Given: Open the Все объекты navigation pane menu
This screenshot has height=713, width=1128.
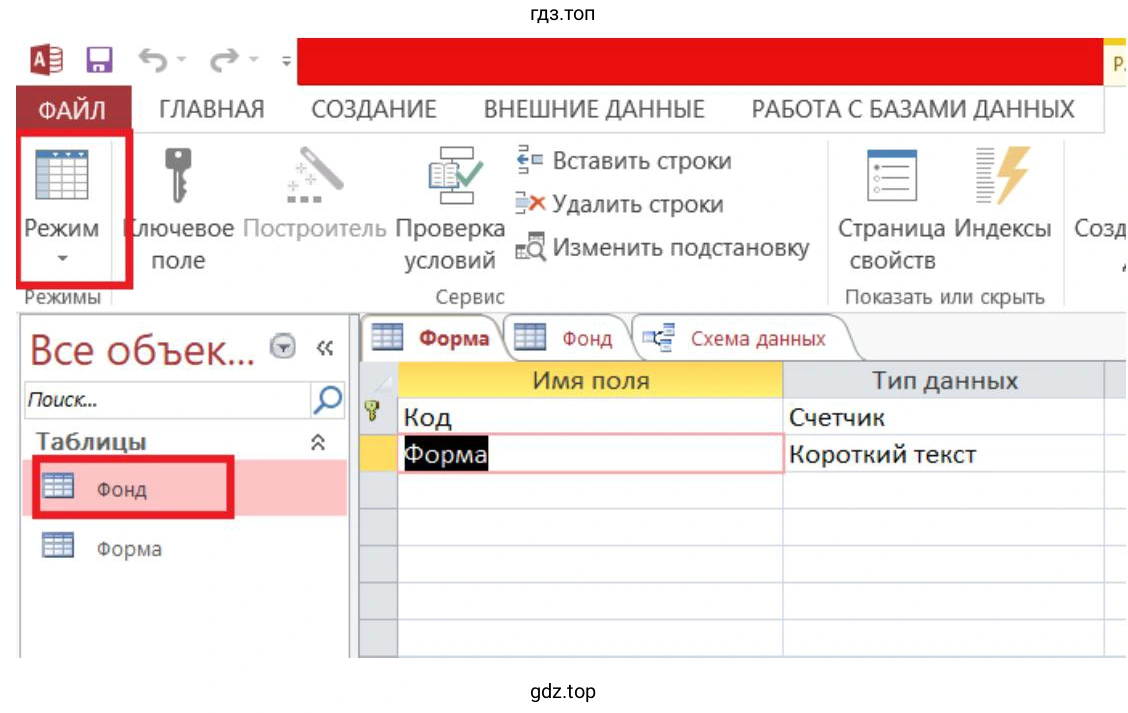Looking at the screenshot, I should [x=284, y=348].
